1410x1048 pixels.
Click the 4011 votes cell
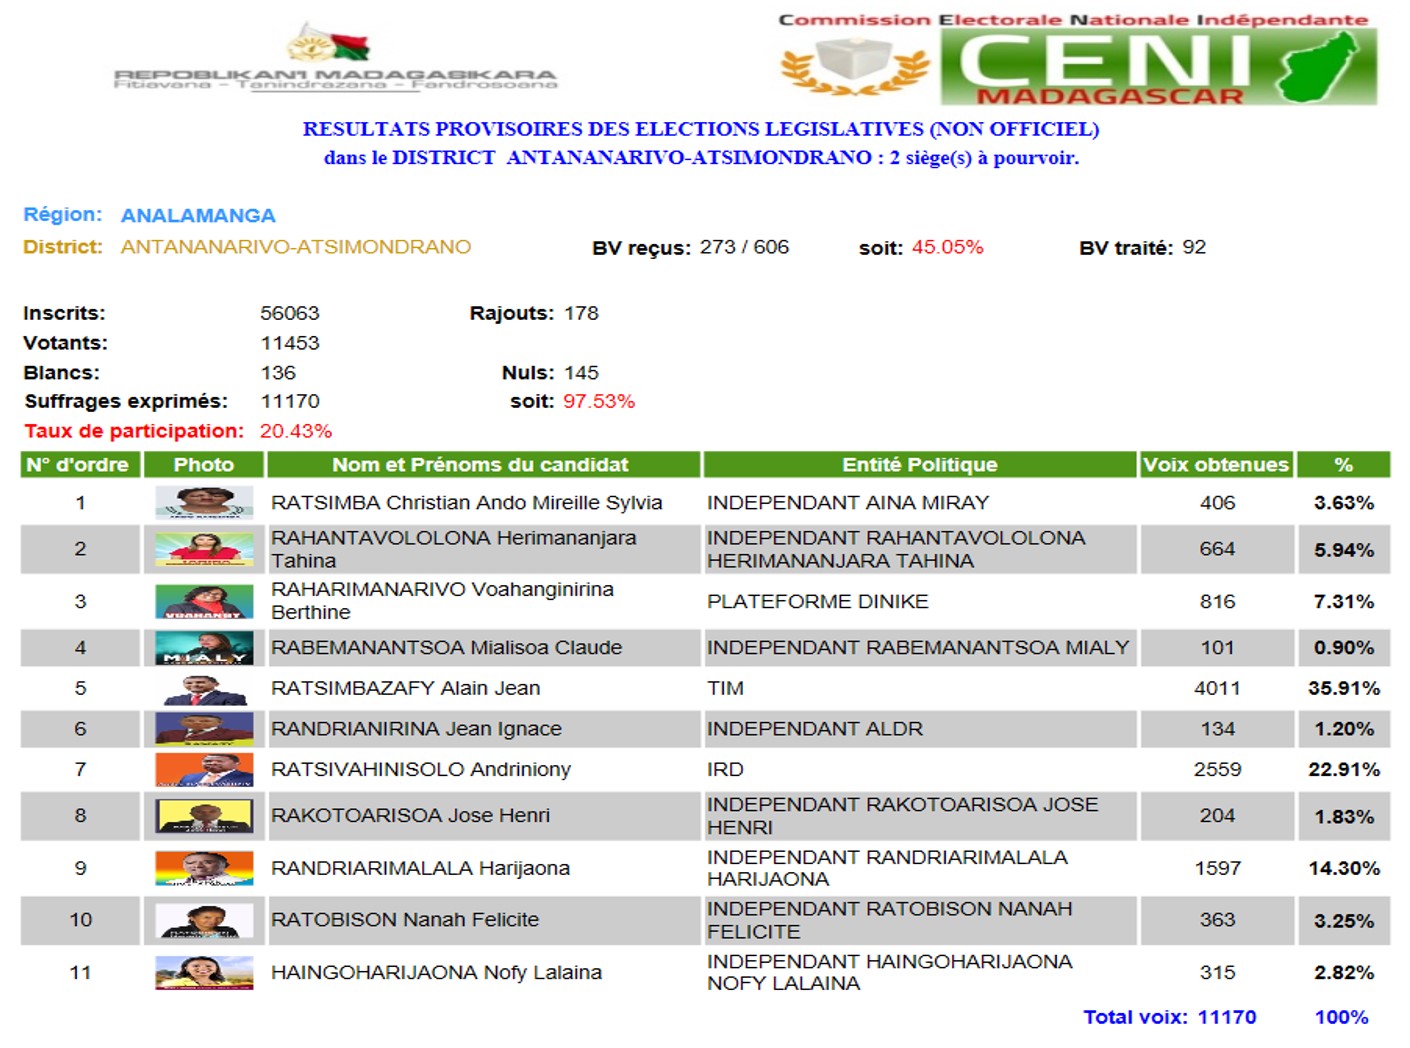pos(1217,688)
